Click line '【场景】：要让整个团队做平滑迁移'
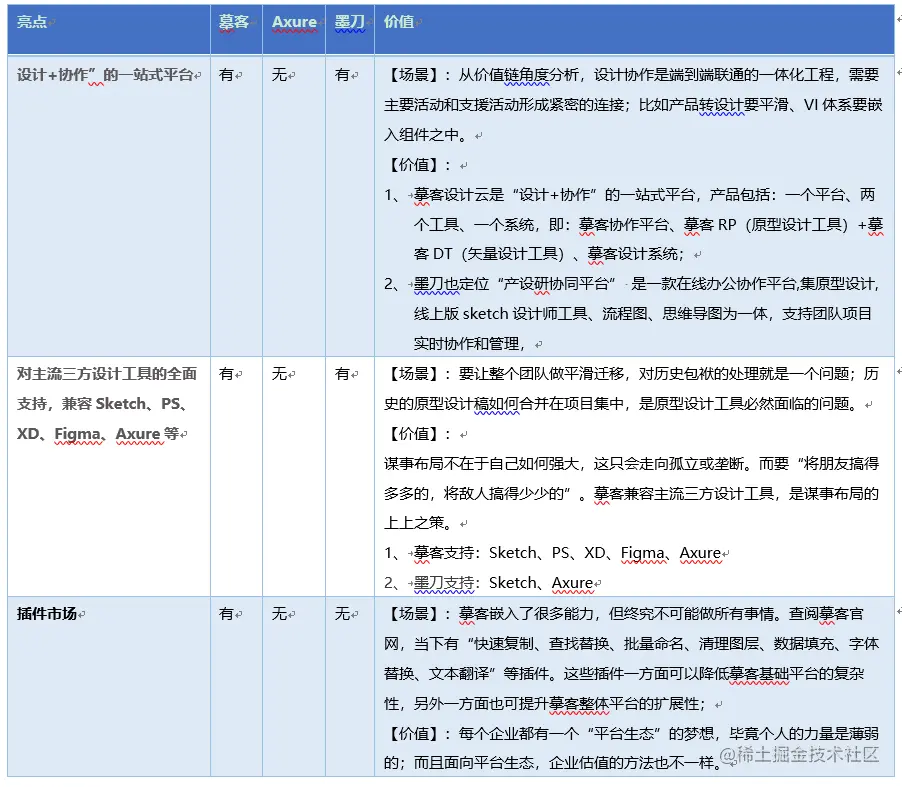 click(632, 374)
